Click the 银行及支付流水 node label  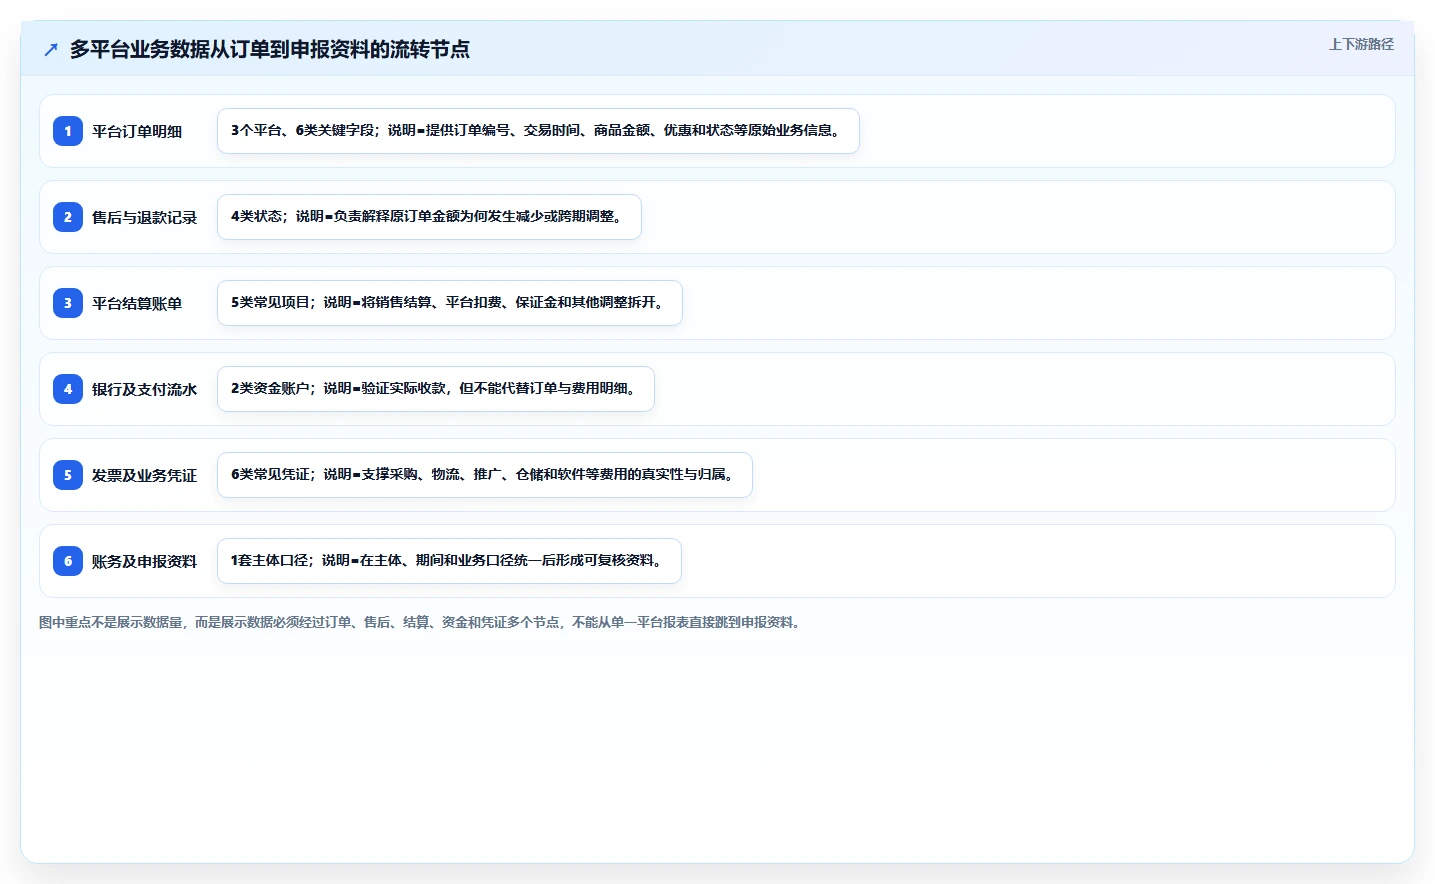point(144,389)
